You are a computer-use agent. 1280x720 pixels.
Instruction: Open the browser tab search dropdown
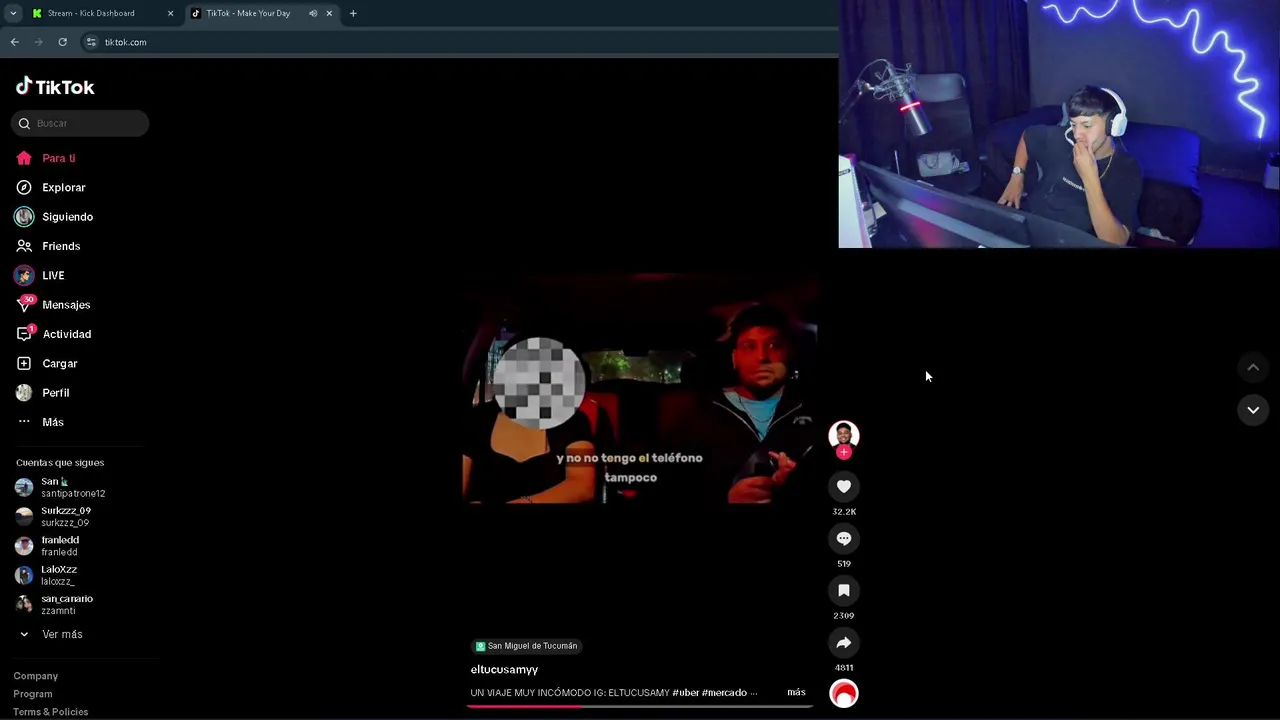[x=13, y=13]
